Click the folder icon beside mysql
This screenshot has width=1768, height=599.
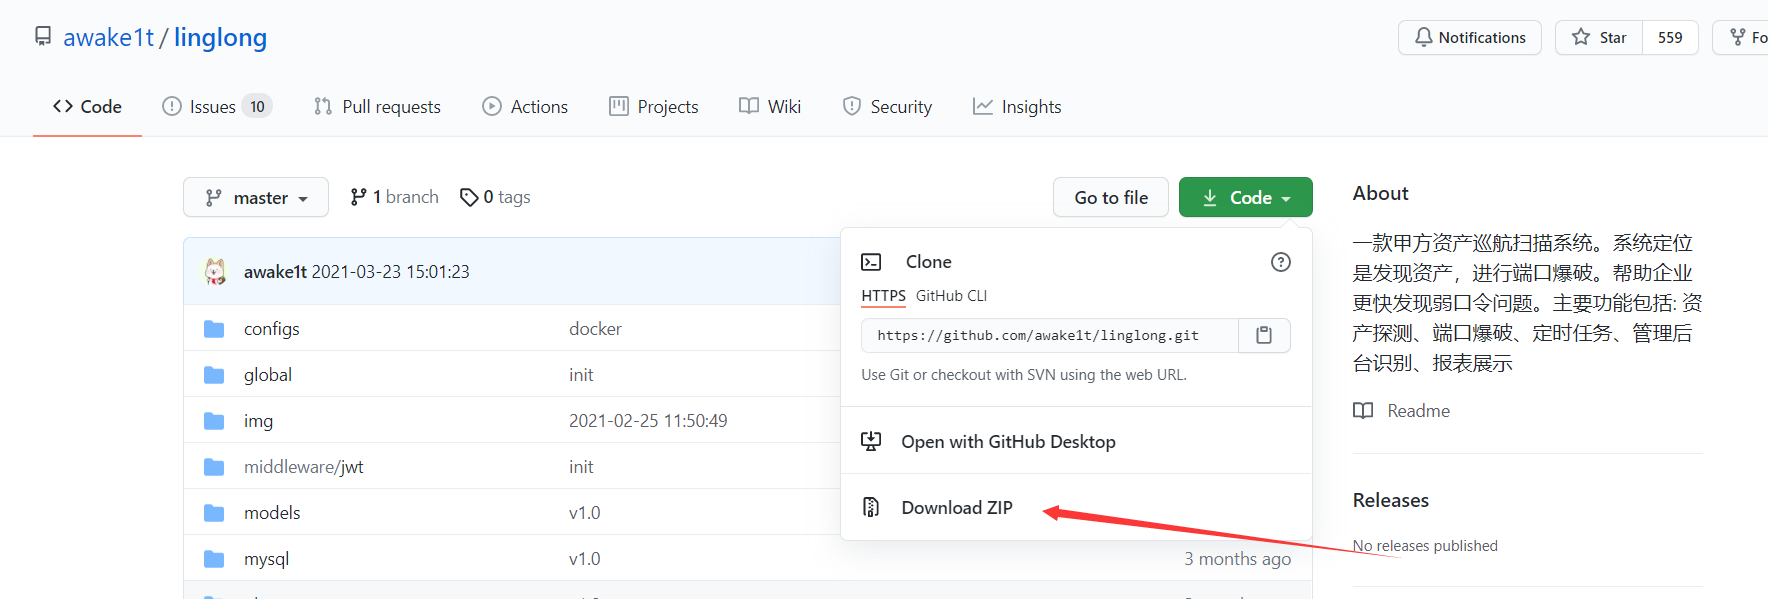(x=214, y=558)
